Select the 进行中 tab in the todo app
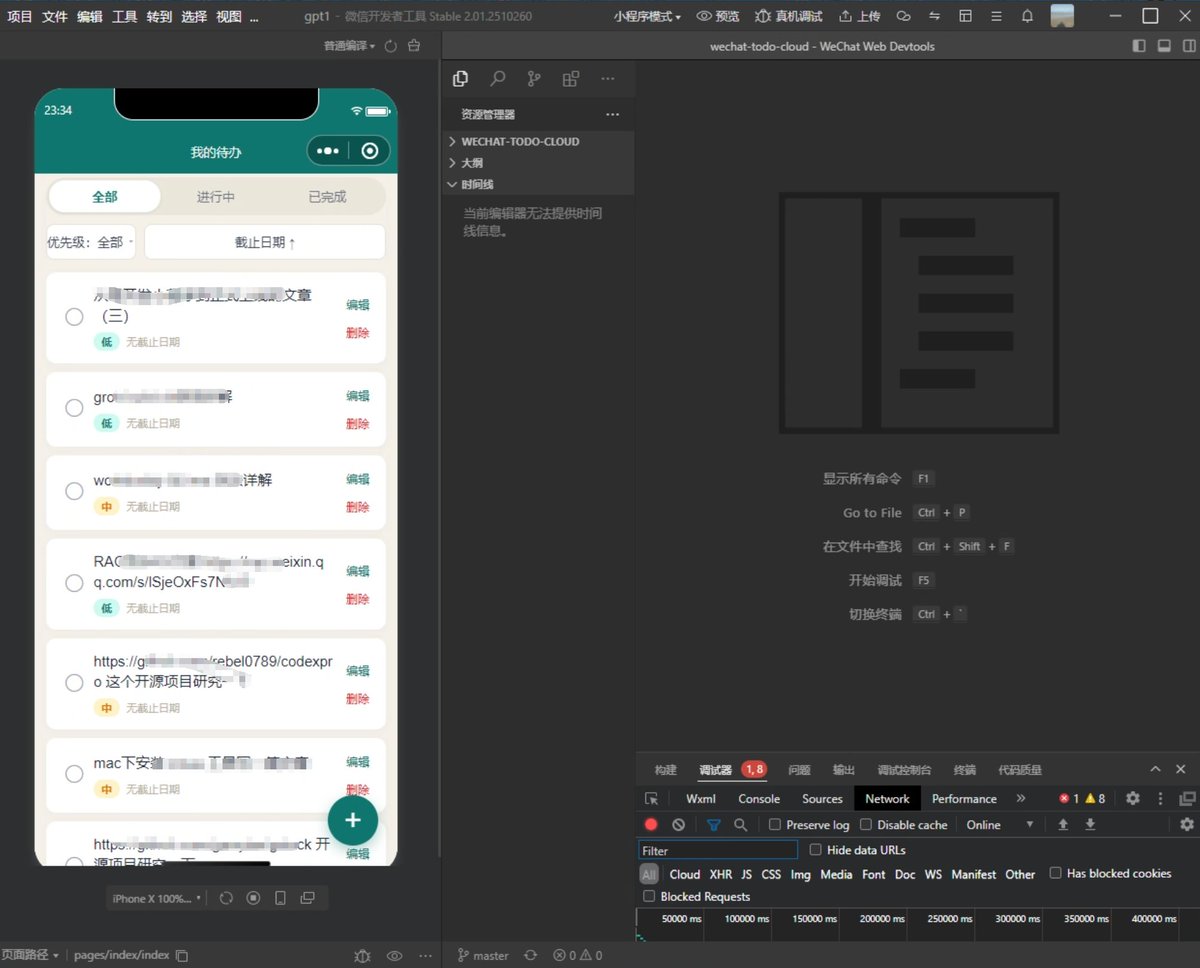Screen dimensions: 1200x968 point(216,197)
